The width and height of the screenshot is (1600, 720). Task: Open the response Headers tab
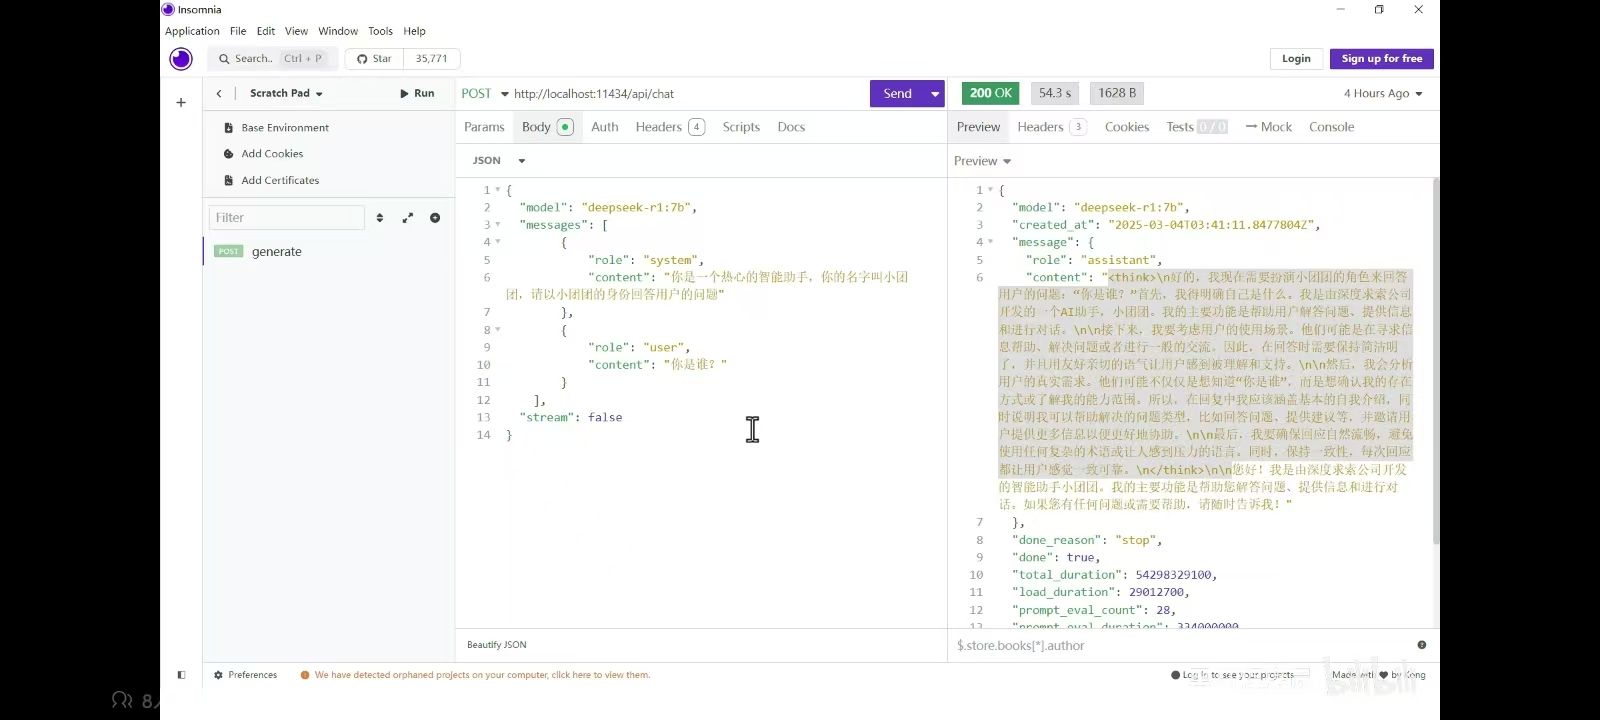tap(1052, 127)
